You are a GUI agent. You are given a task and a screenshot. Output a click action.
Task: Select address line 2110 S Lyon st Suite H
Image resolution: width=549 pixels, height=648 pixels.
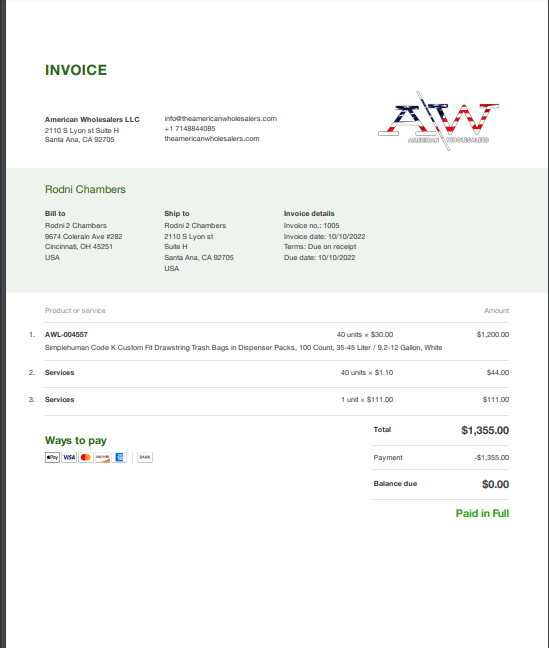[82, 130]
